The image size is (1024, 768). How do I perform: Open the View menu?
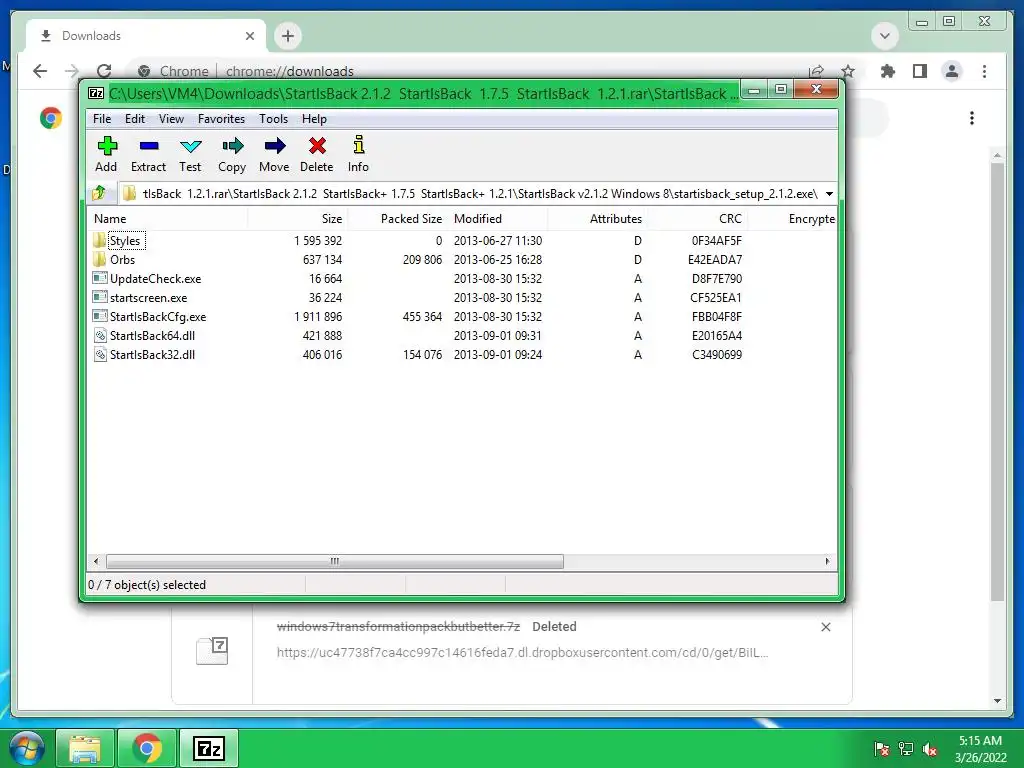coord(171,119)
